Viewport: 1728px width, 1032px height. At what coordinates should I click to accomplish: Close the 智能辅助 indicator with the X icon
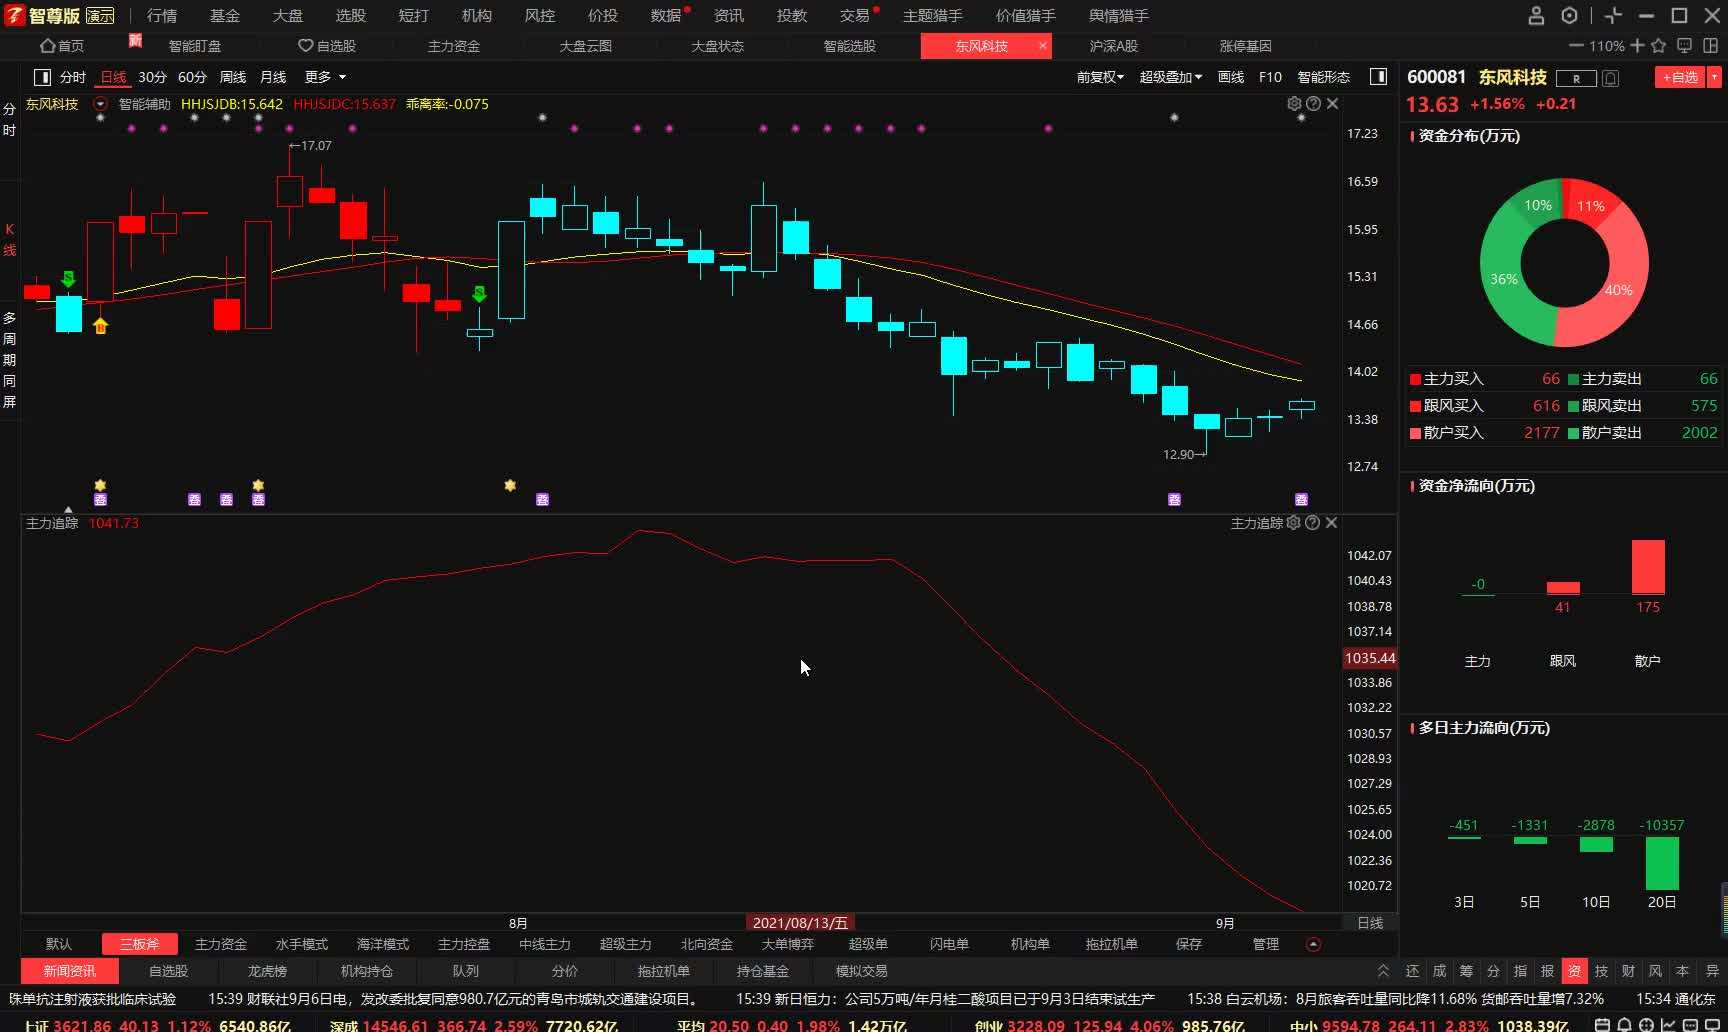1332,104
